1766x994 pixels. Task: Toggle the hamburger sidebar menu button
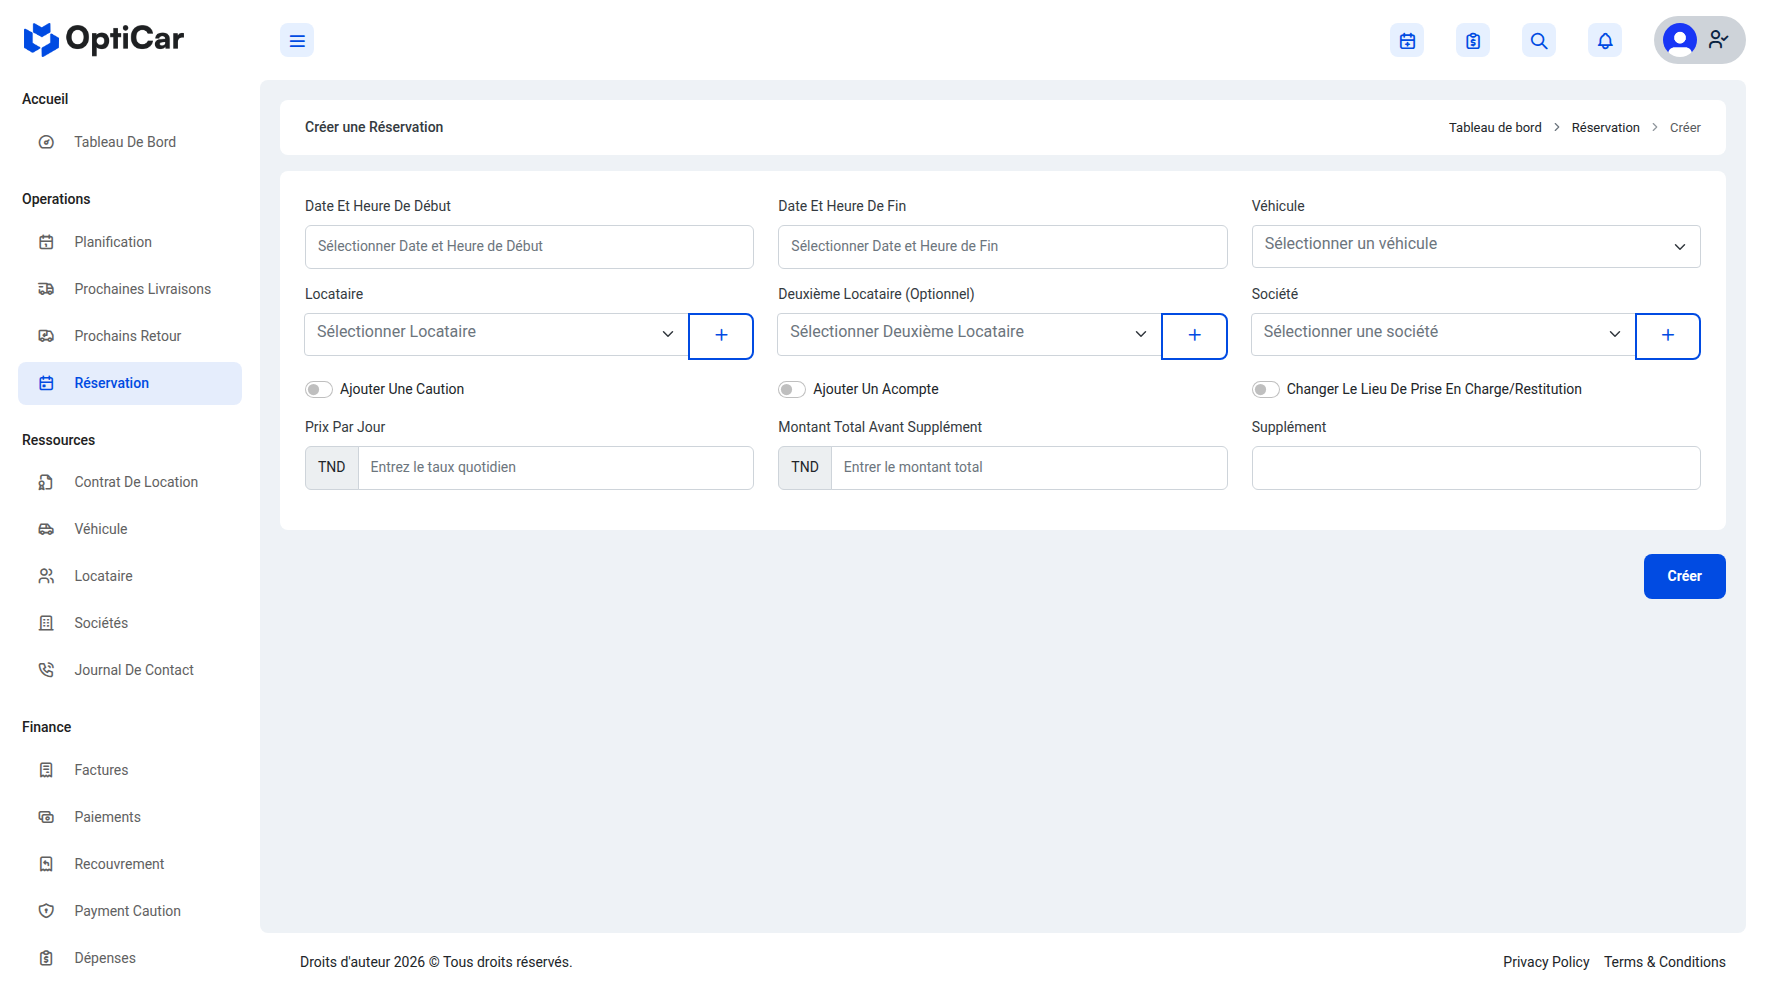point(297,41)
